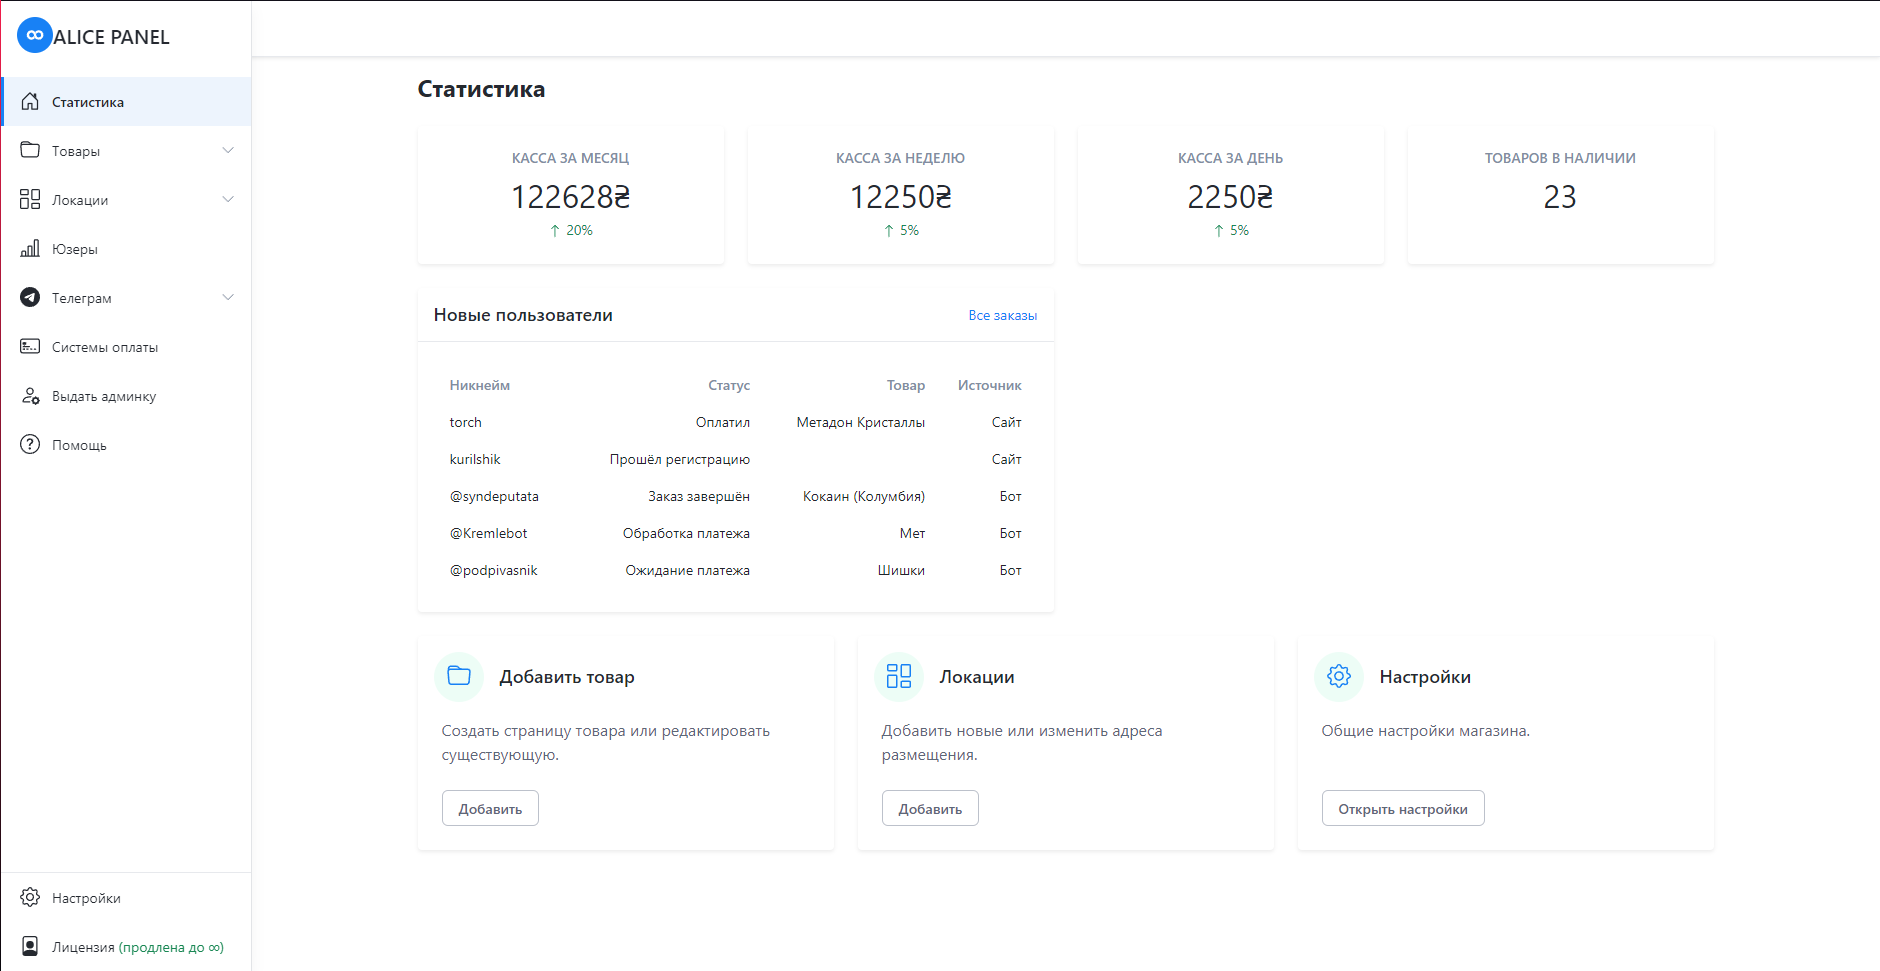Click the Помощь question-mark icon
The height and width of the screenshot is (971, 1880).
tap(30, 444)
